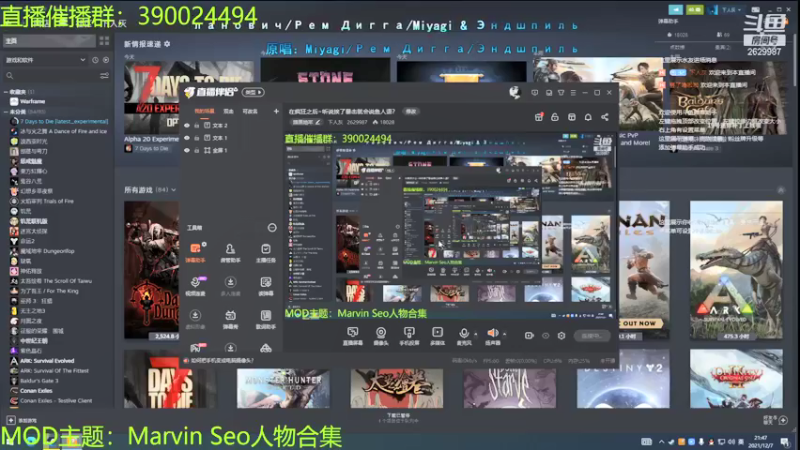Click the 添加游戏 button at the Steam bottom left

(x=21, y=420)
